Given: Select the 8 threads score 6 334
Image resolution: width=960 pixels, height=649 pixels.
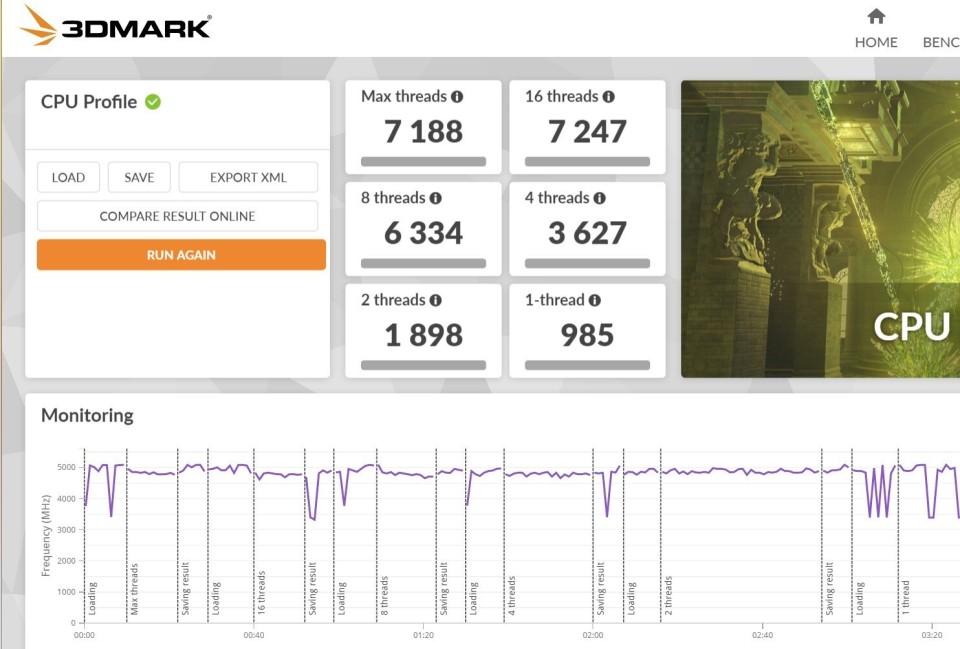Looking at the screenshot, I should 423,233.
